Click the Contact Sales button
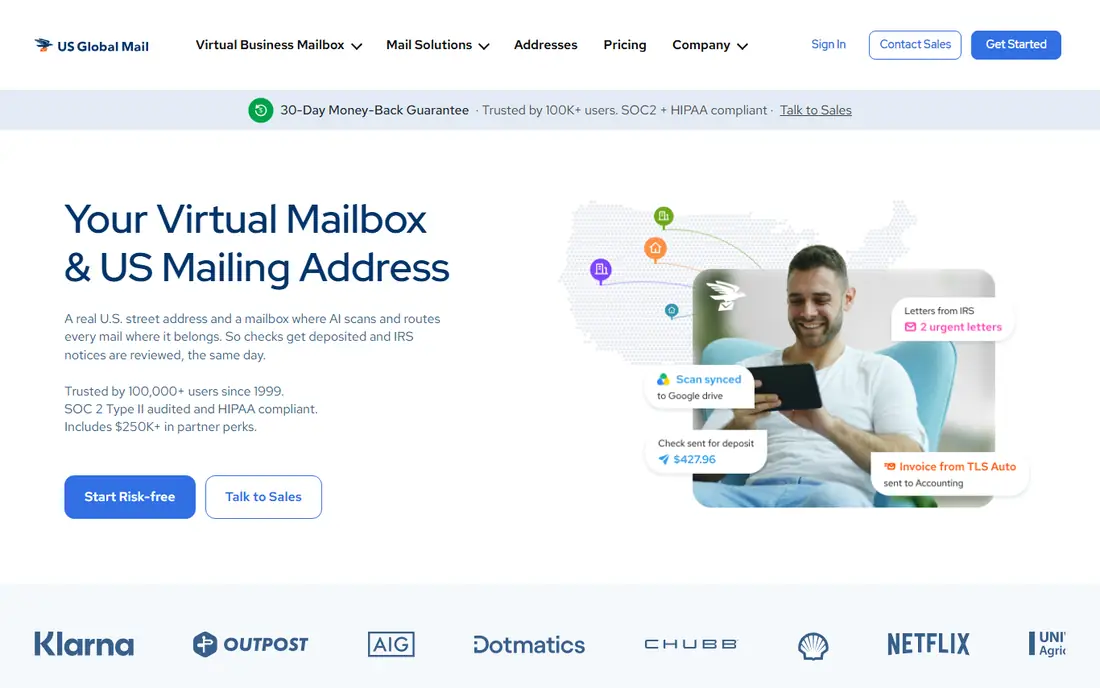The image size is (1100, 688). (x=915, y=45)
